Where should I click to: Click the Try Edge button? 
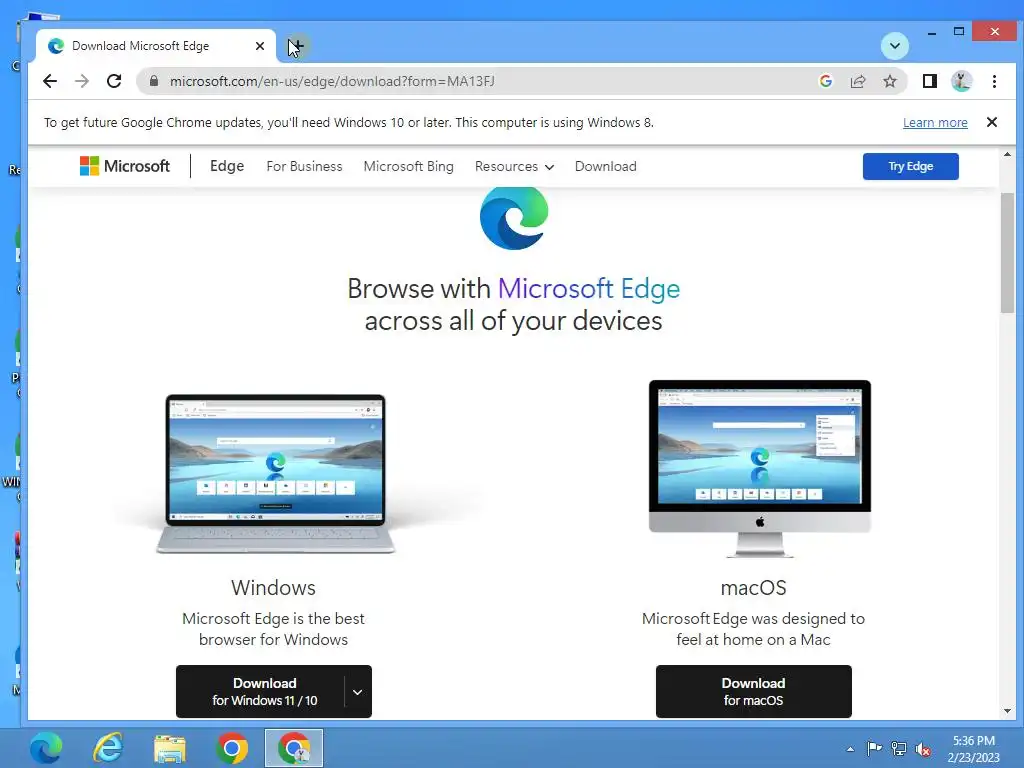910,166
